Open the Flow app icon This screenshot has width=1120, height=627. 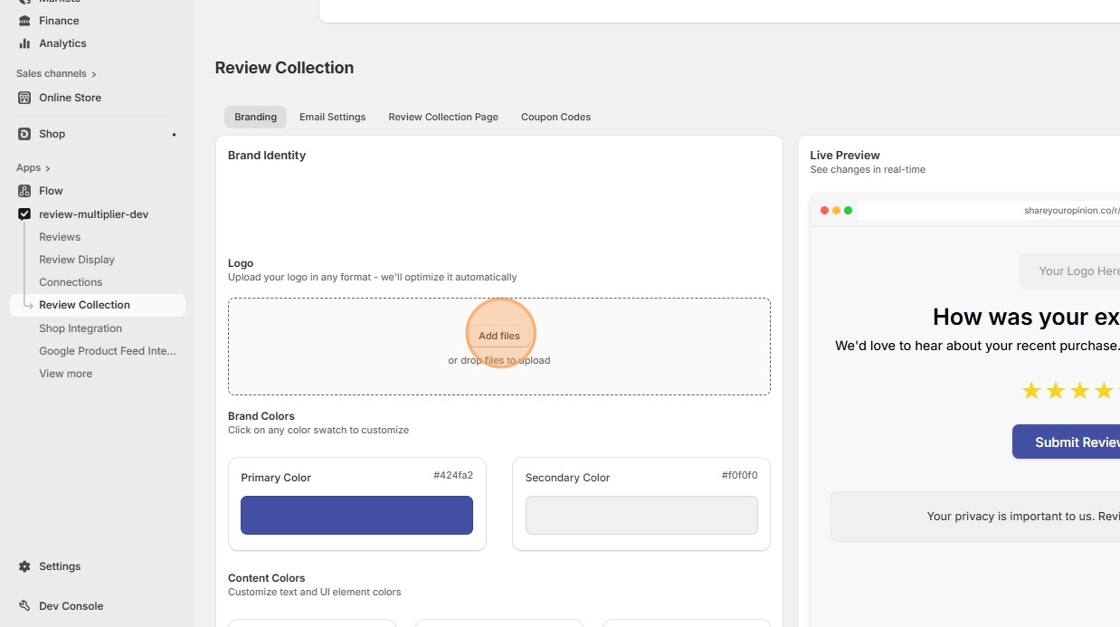(x=25, y=191)
